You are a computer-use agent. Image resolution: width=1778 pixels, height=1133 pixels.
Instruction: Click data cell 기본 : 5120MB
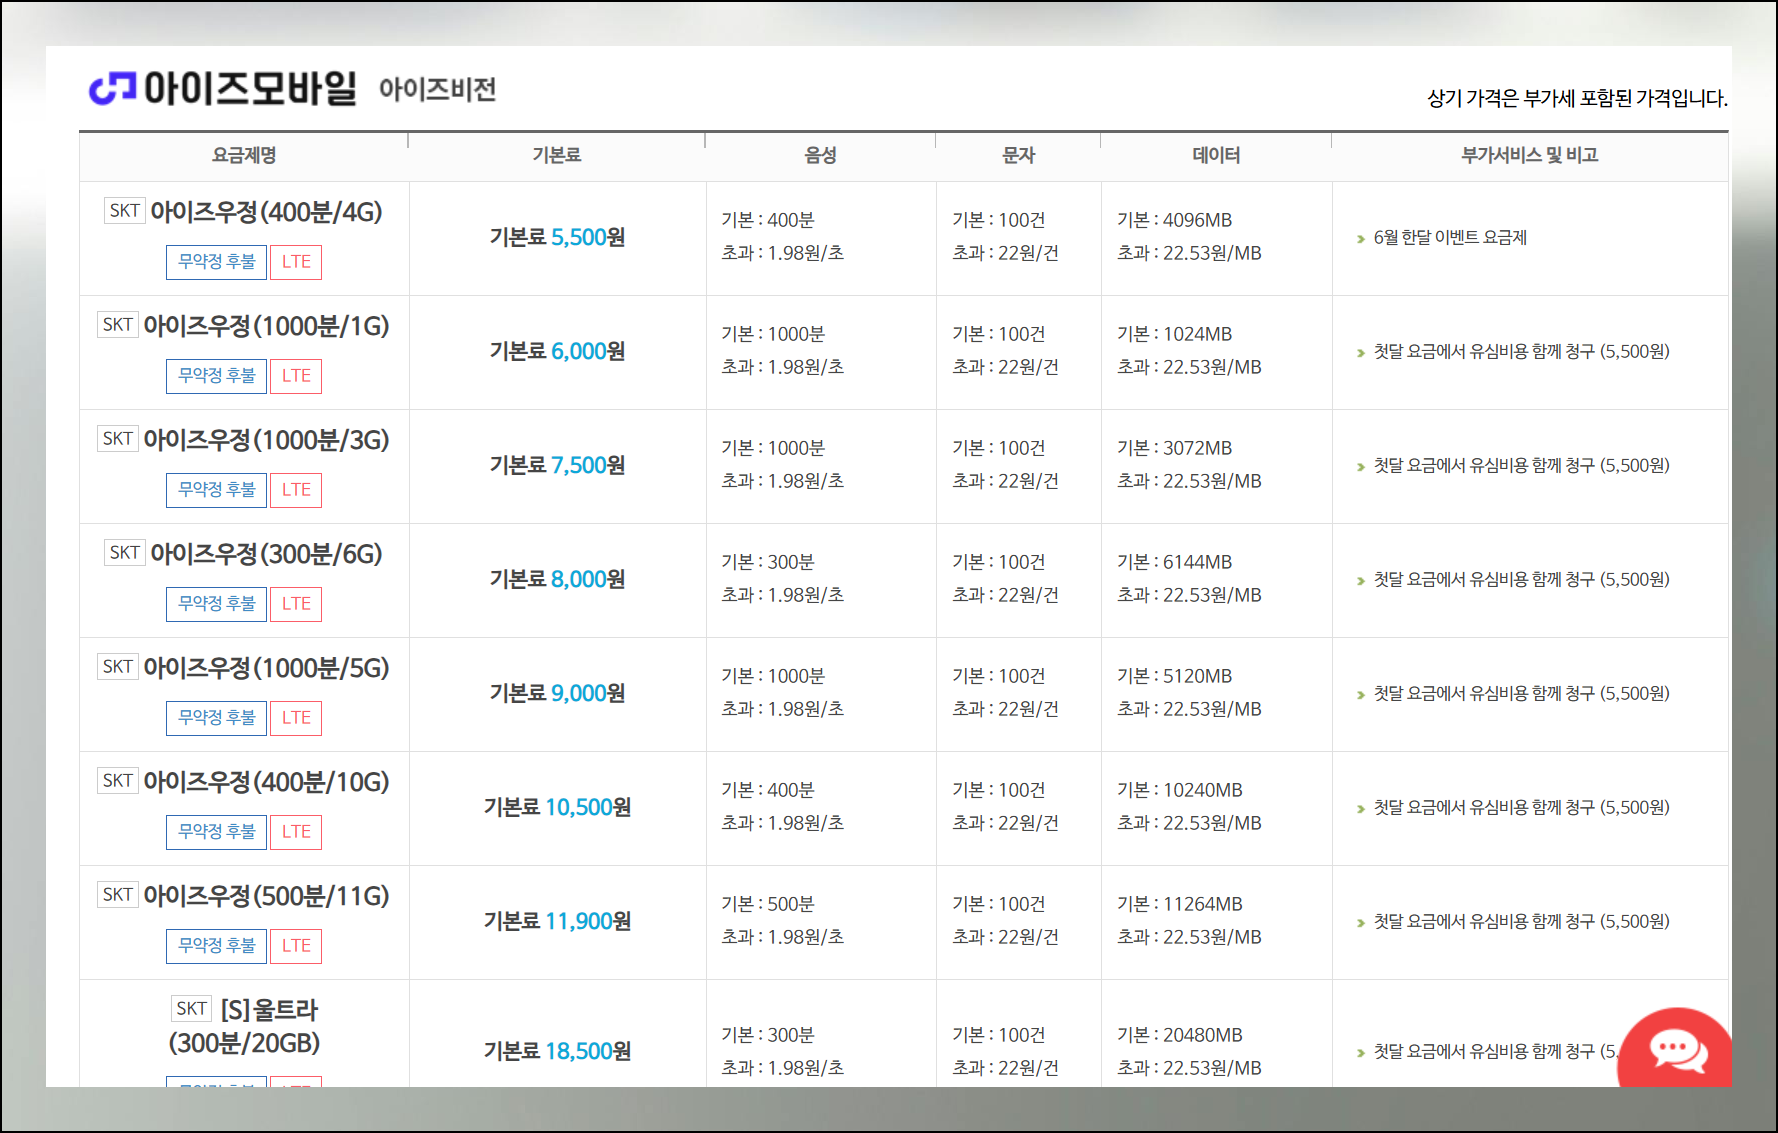pyautogui.click(x=1175, y=676)
